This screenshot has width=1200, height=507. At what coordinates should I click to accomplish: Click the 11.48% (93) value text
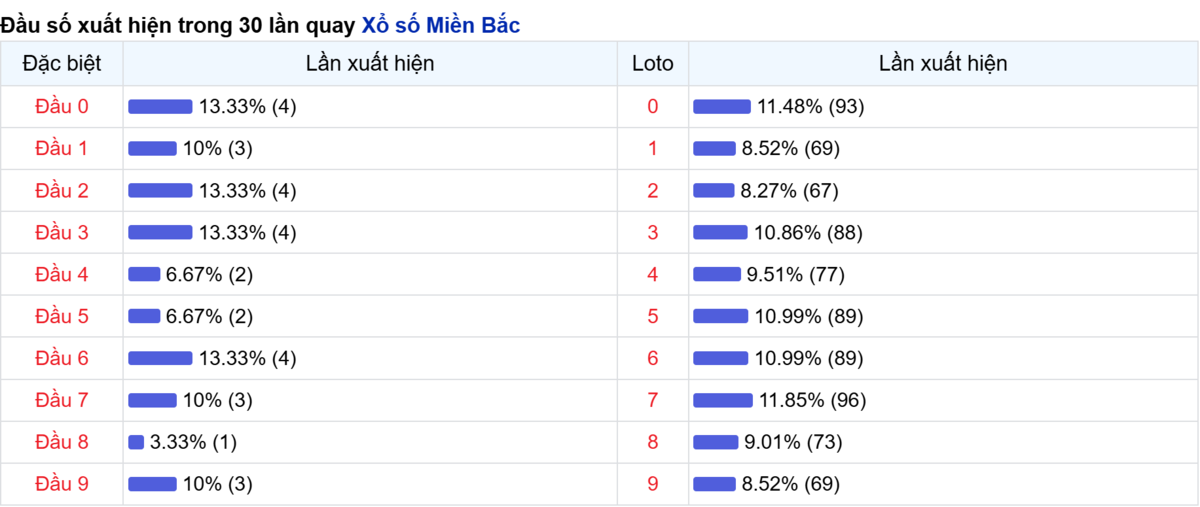tap(810, 106)
